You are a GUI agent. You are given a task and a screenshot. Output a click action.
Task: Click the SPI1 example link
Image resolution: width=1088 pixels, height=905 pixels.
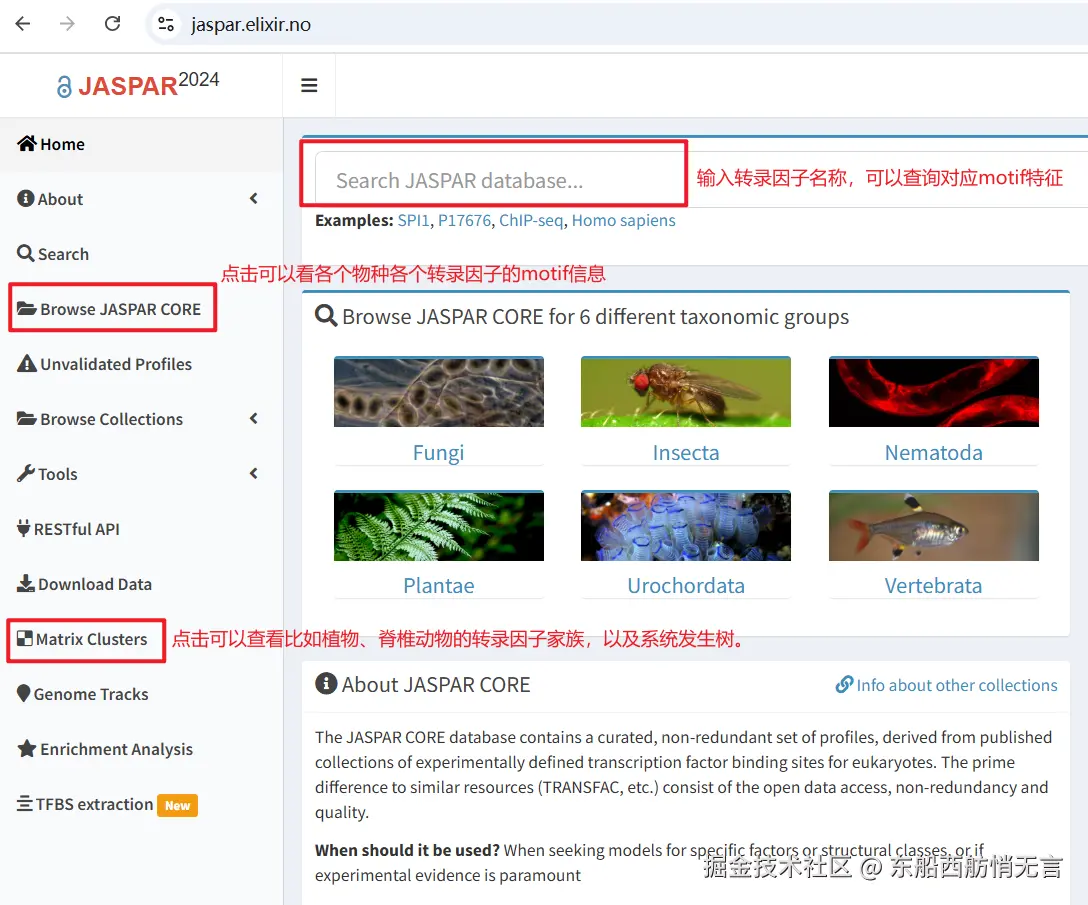414,220
